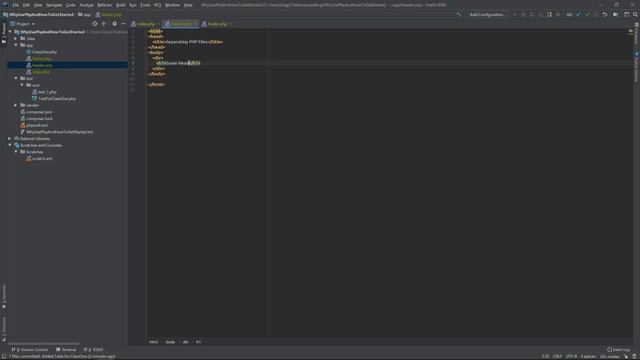The height and width of the screenshot is (360, 640).
Task: Click the locate target icon in Project panel
Action: tap(95, 24)
